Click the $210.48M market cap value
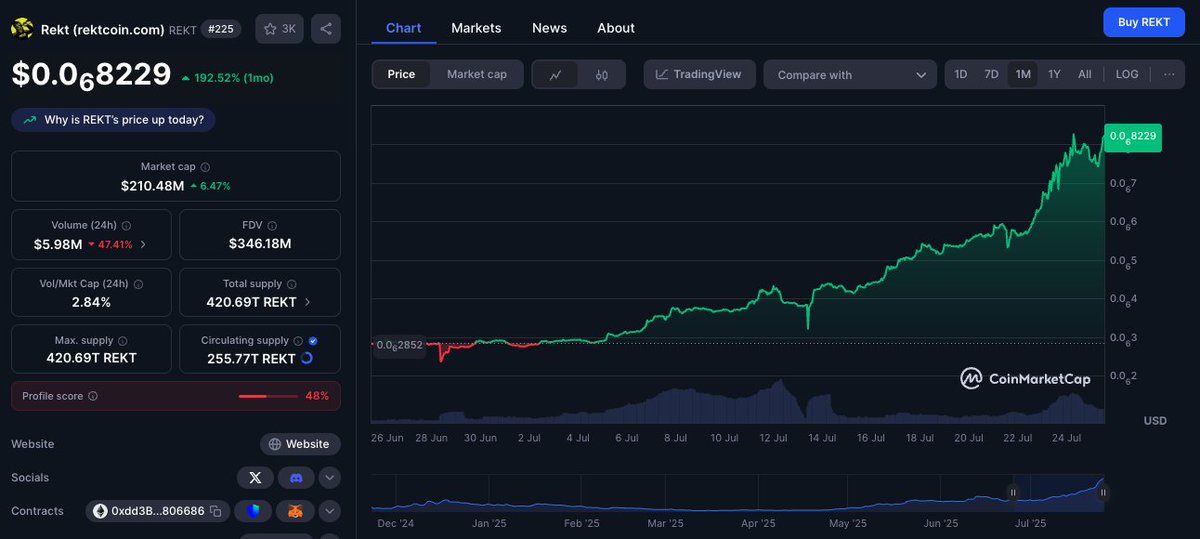The height and width of the screenshot is (539, 1200). click(x=152, y=185)
